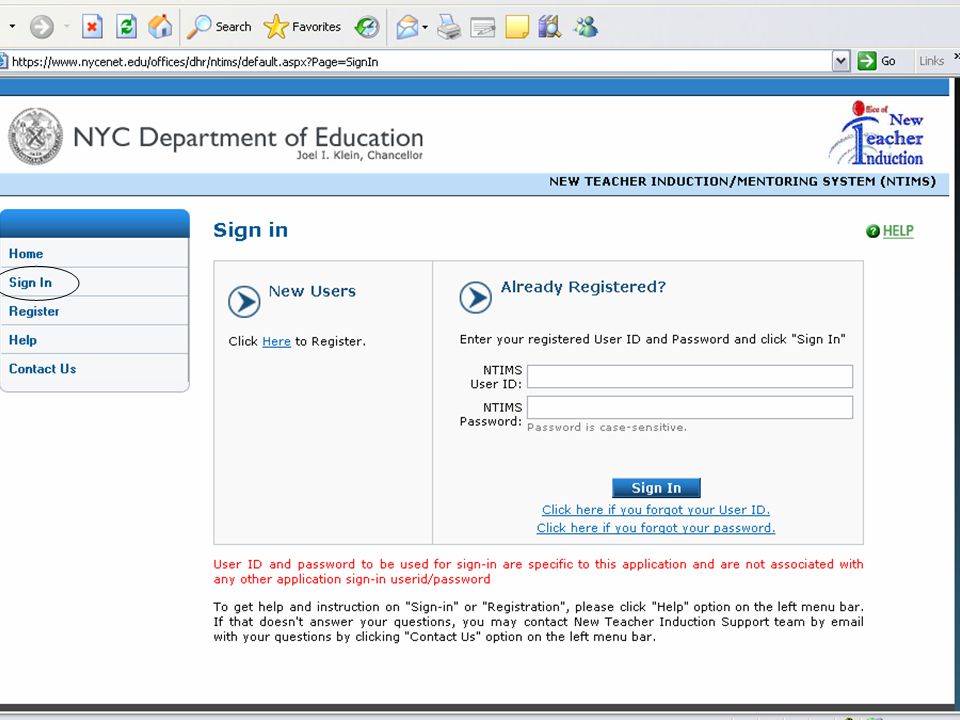Focus the NTIMS User ID field
The image size is (960, 720).
[x=689, y=377]
